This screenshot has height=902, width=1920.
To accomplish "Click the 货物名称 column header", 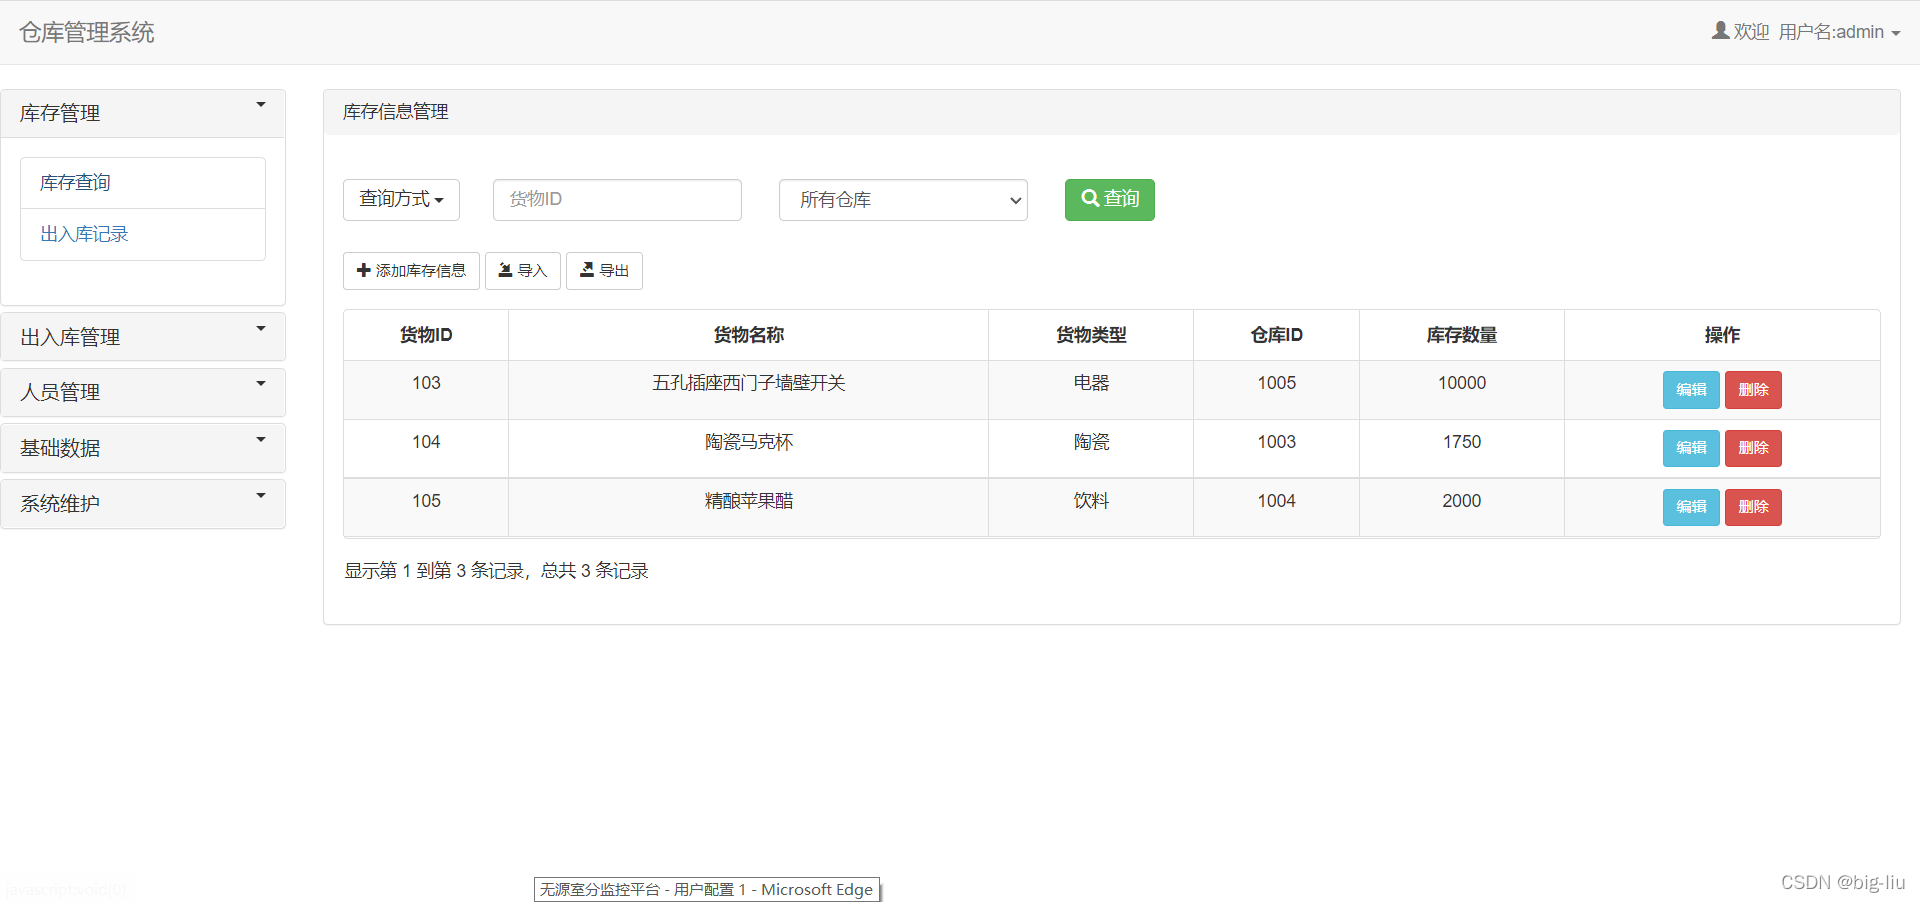I will point(748,335).
